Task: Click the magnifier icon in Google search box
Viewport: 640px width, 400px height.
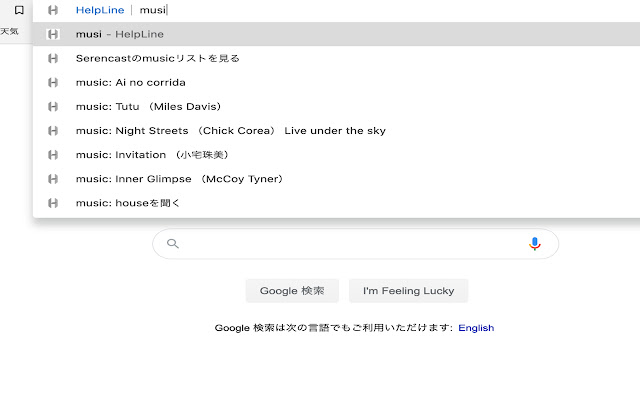Action: click(173, 244)
